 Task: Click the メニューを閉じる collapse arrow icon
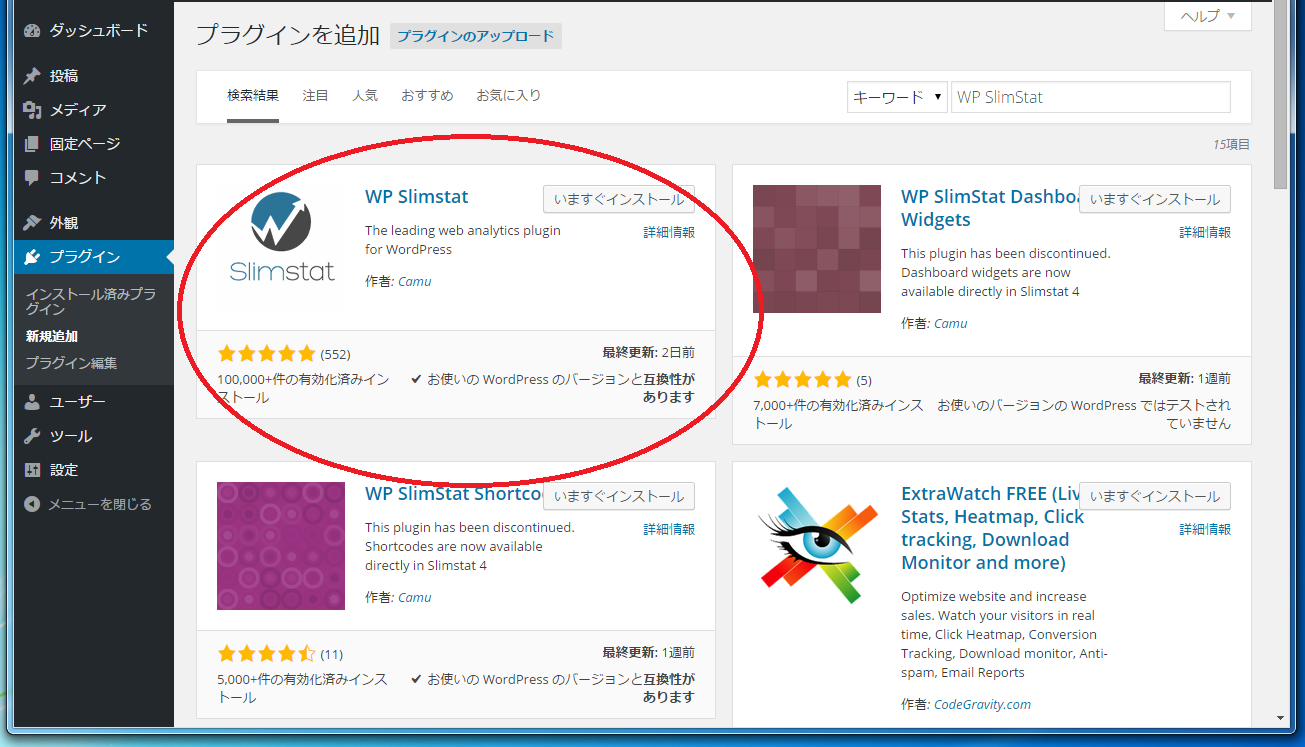point(32,504)
